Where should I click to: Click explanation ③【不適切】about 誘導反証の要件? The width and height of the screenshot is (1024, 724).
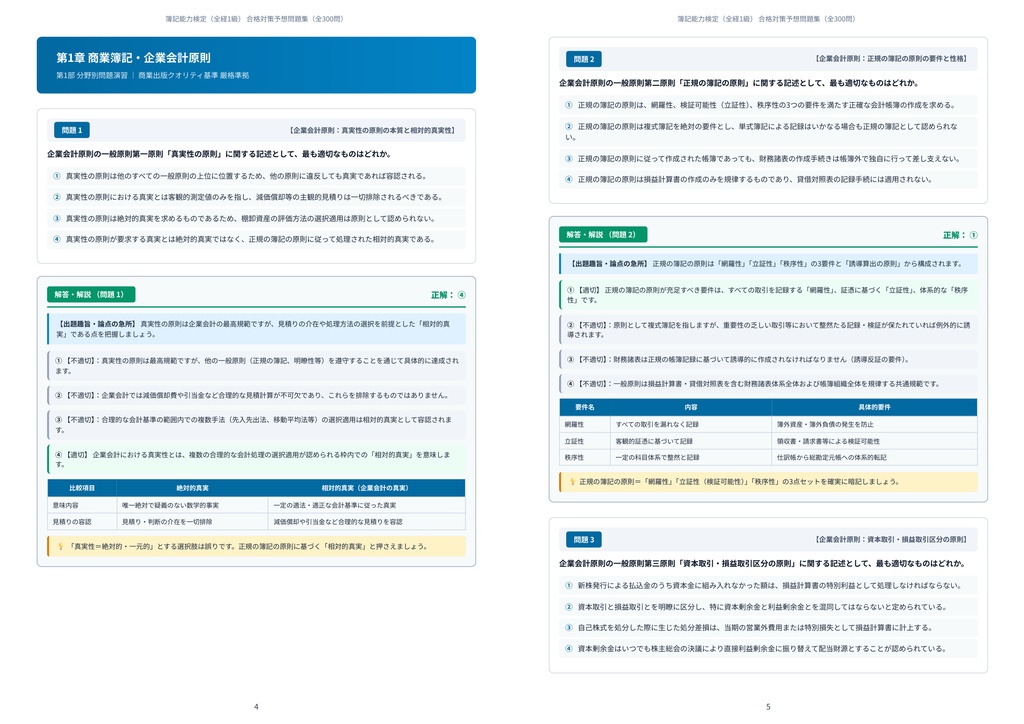click(x=768, y=360)
